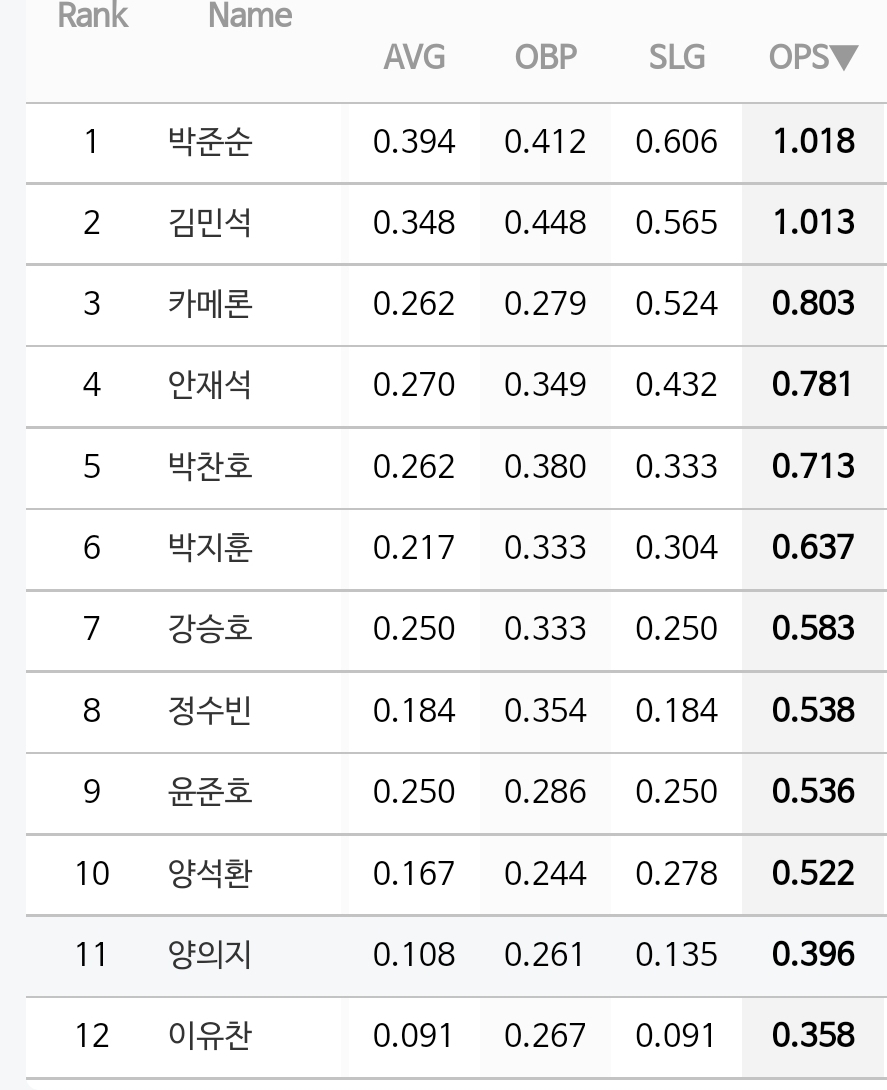Click player name 박지훈
The image size is (887, 1090).
pos(210,548)
